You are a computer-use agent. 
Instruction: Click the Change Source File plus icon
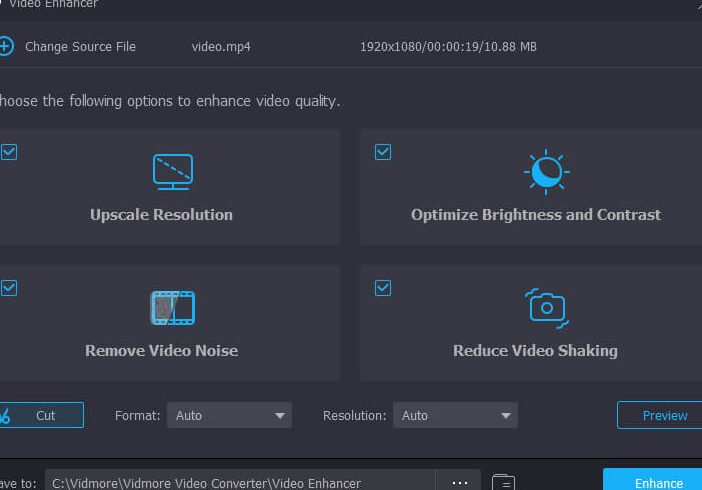pos(6,46)
